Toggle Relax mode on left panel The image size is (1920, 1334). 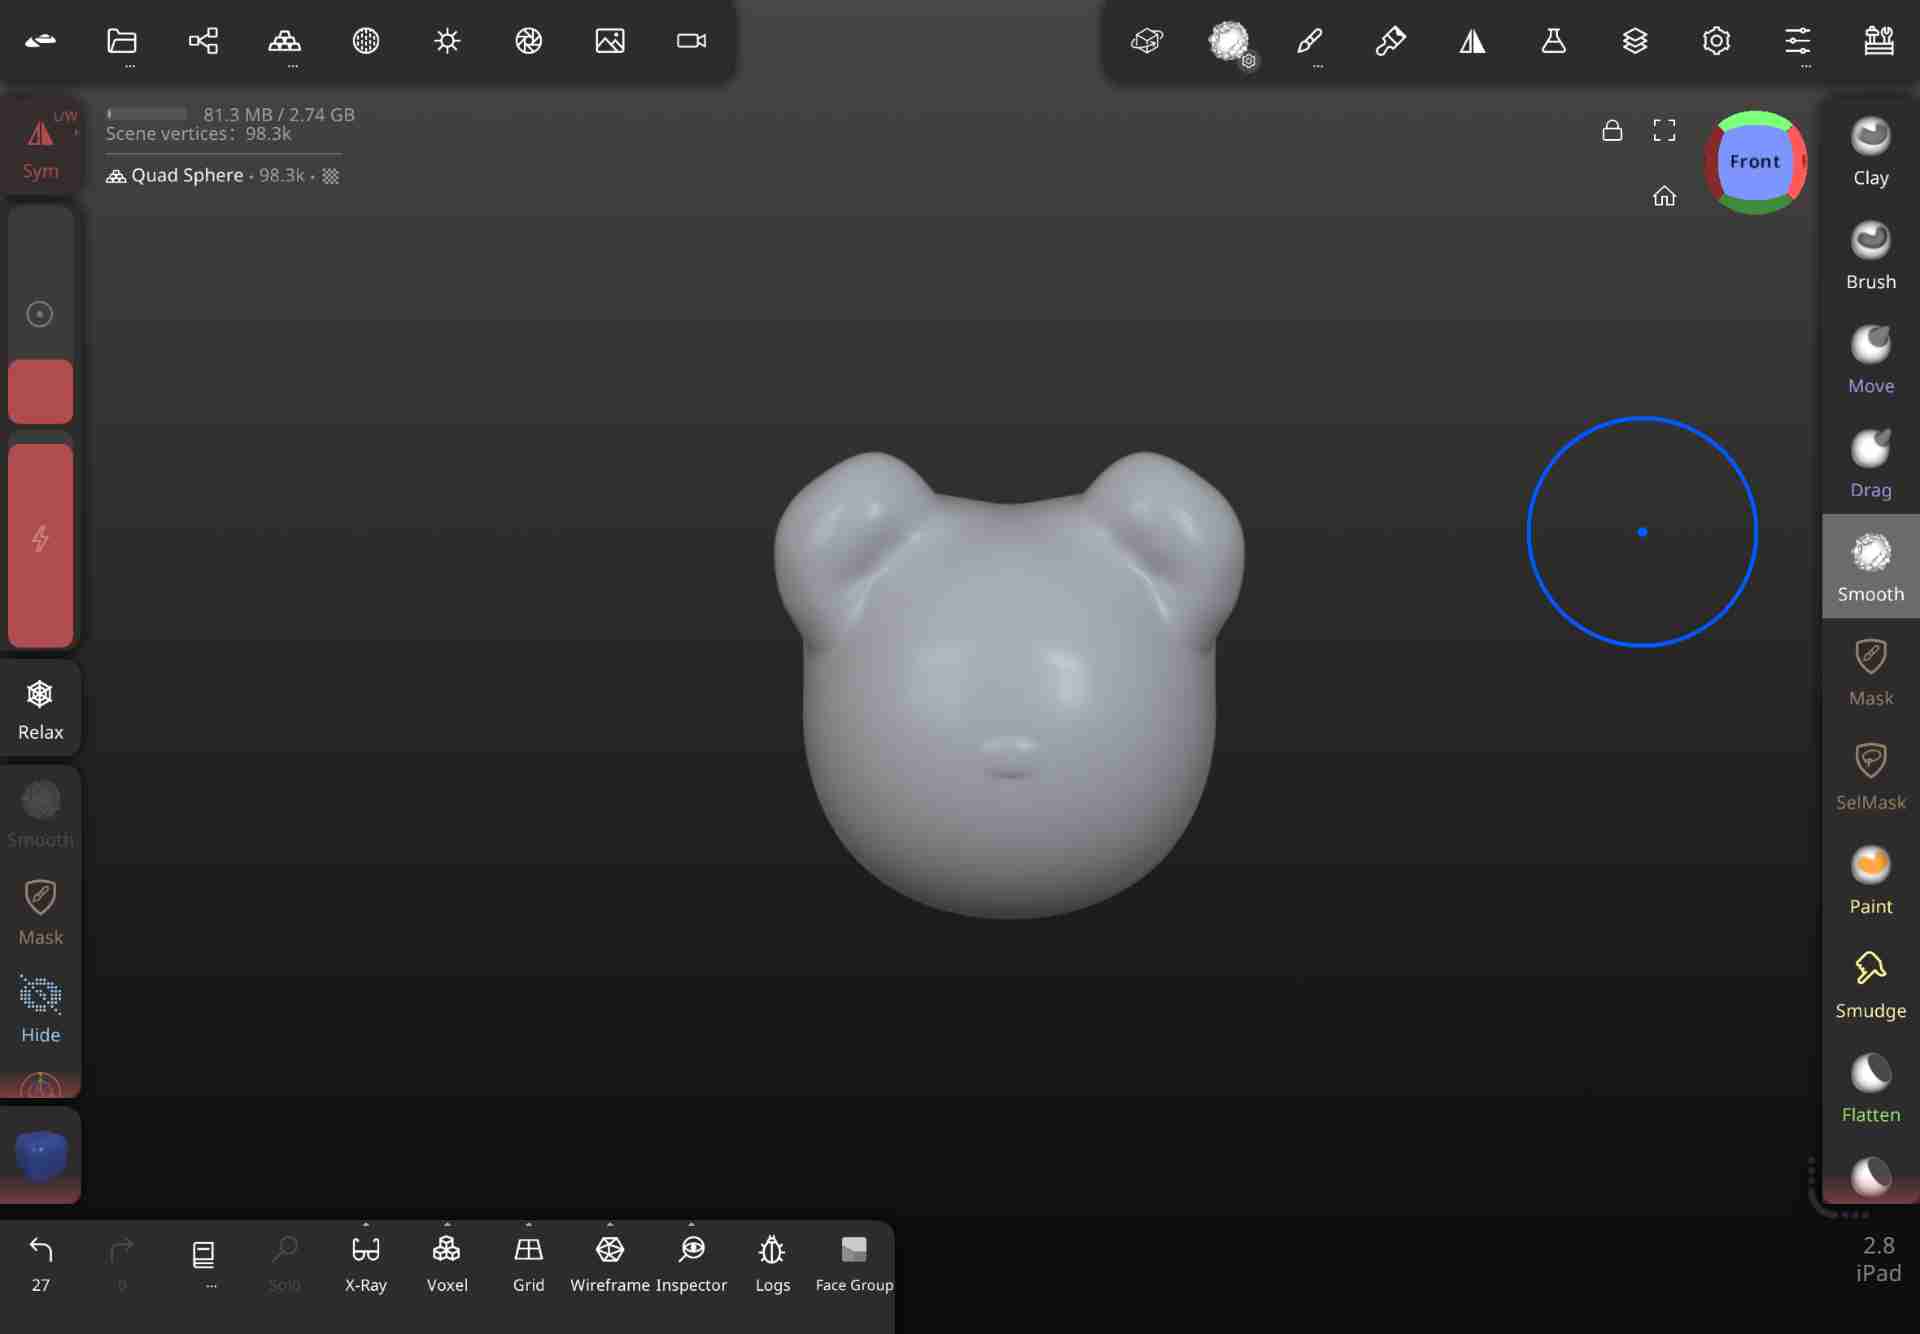pos(40,708)
